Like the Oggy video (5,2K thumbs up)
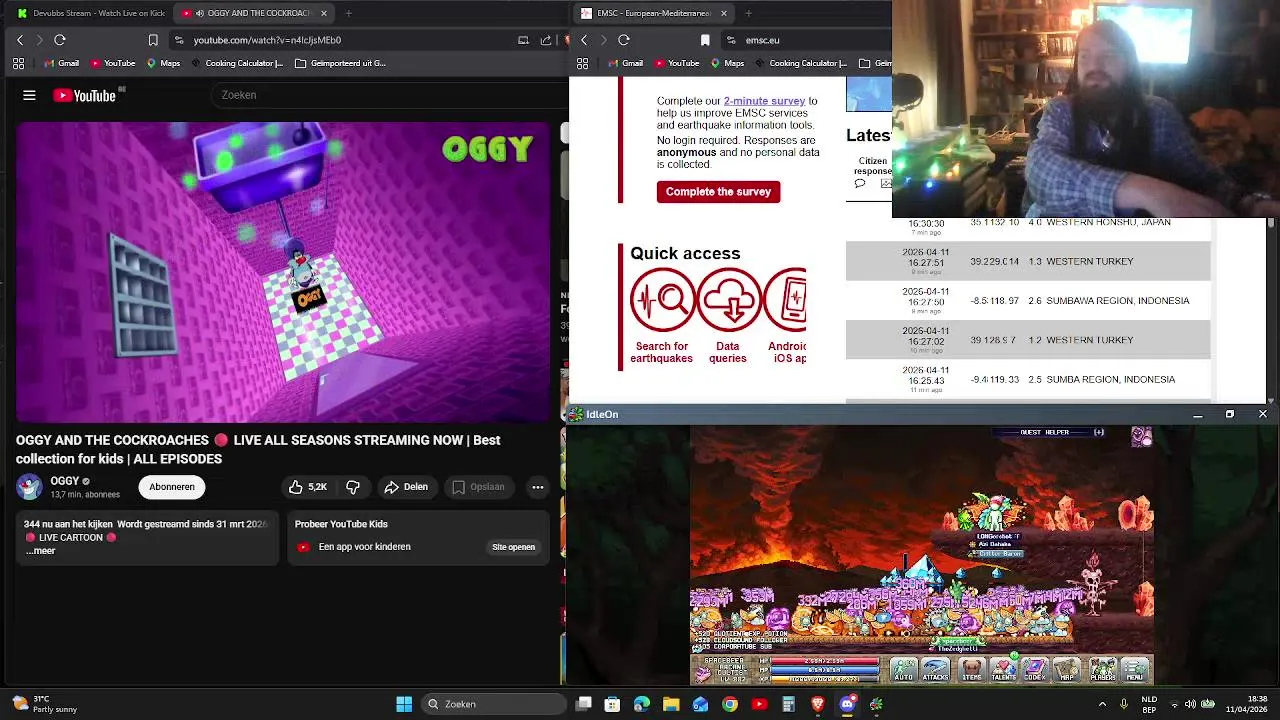Viewport: 1280px width, 720px height. (308, 487)
